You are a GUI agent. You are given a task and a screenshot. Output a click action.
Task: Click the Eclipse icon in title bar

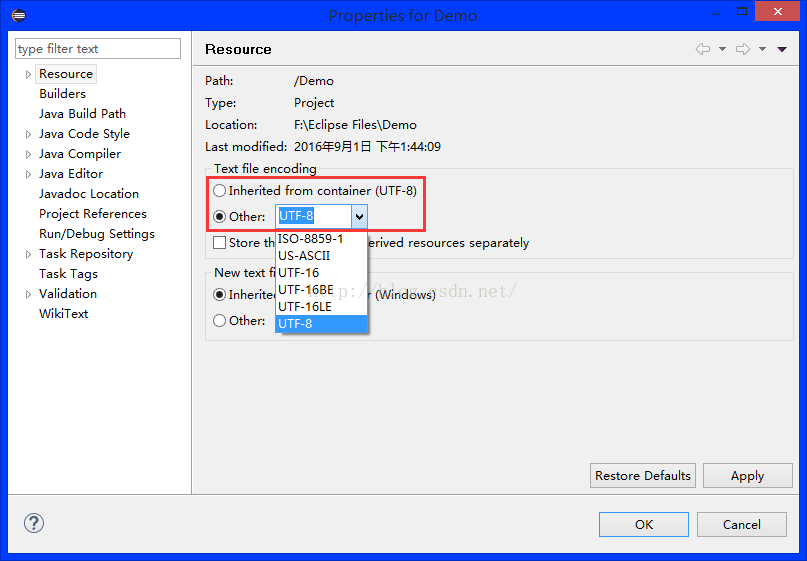tap(19, 15)
